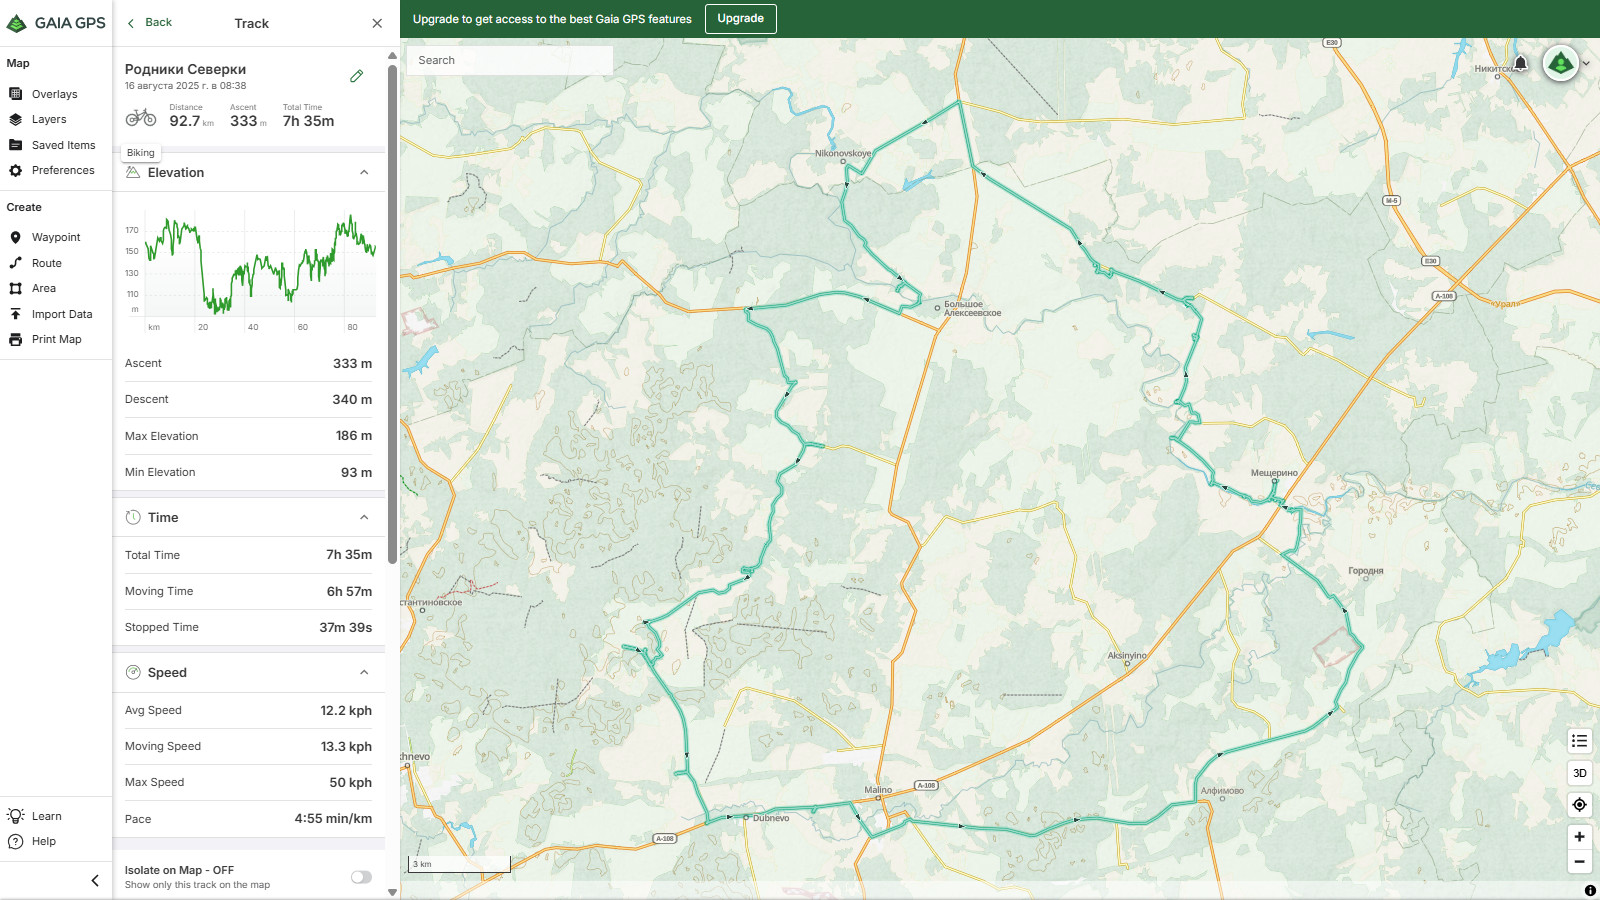The width and height of the screenshot is (1600, 900).
Task: Open map attribution info icon
Action: (1590, 890)
